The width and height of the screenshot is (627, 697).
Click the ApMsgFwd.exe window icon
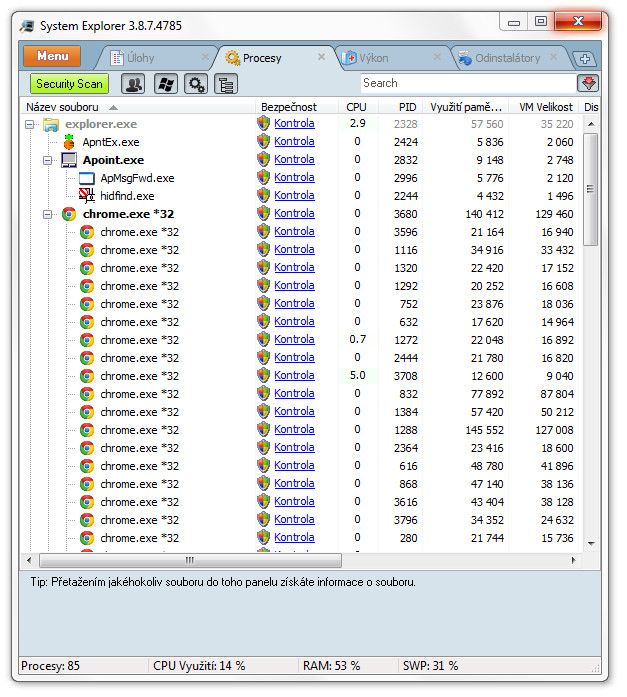point(87,178)
